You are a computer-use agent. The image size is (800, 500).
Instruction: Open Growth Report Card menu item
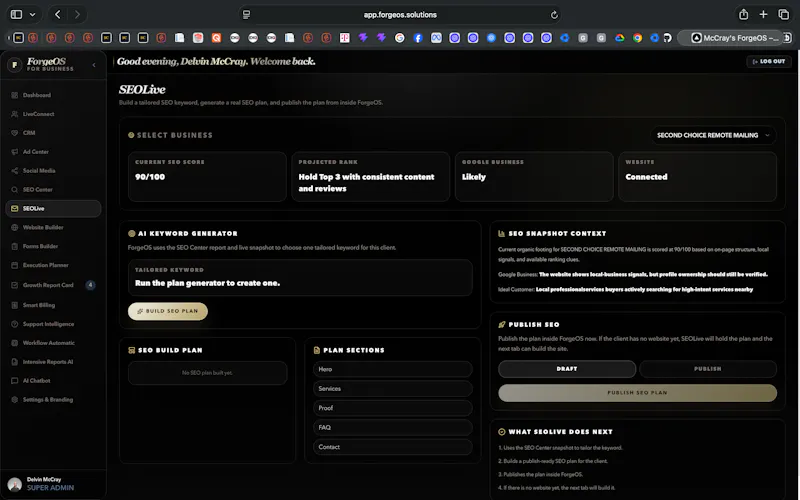tap(53, 285)
